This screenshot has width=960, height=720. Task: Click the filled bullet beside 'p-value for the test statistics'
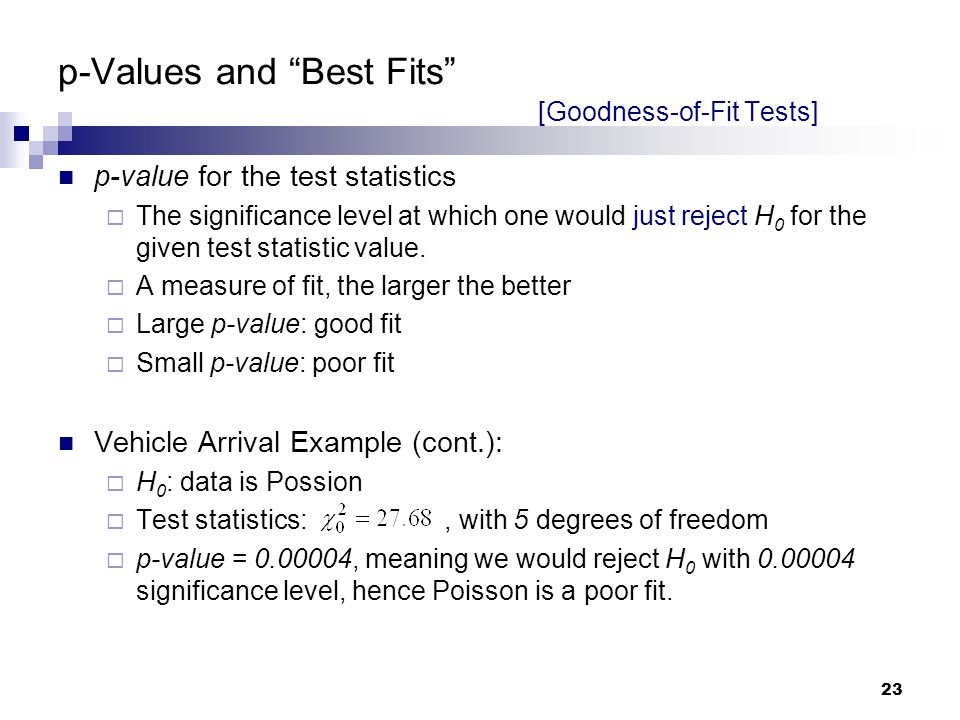tap(66, 178)
